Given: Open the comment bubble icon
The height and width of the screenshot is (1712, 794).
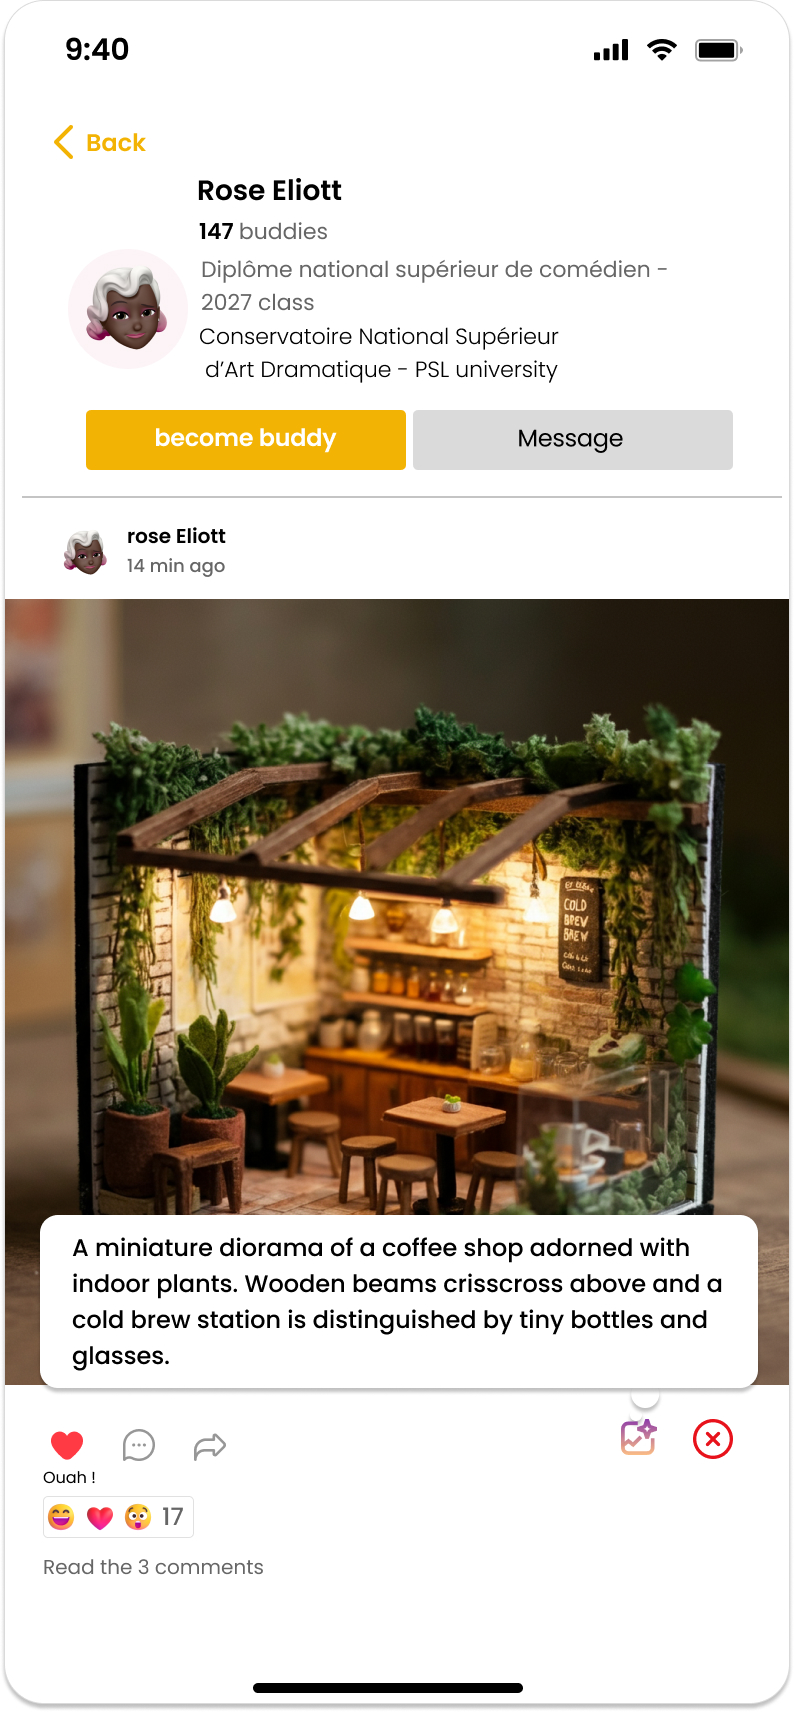Looking at the screenshot, I should 138,1445.
